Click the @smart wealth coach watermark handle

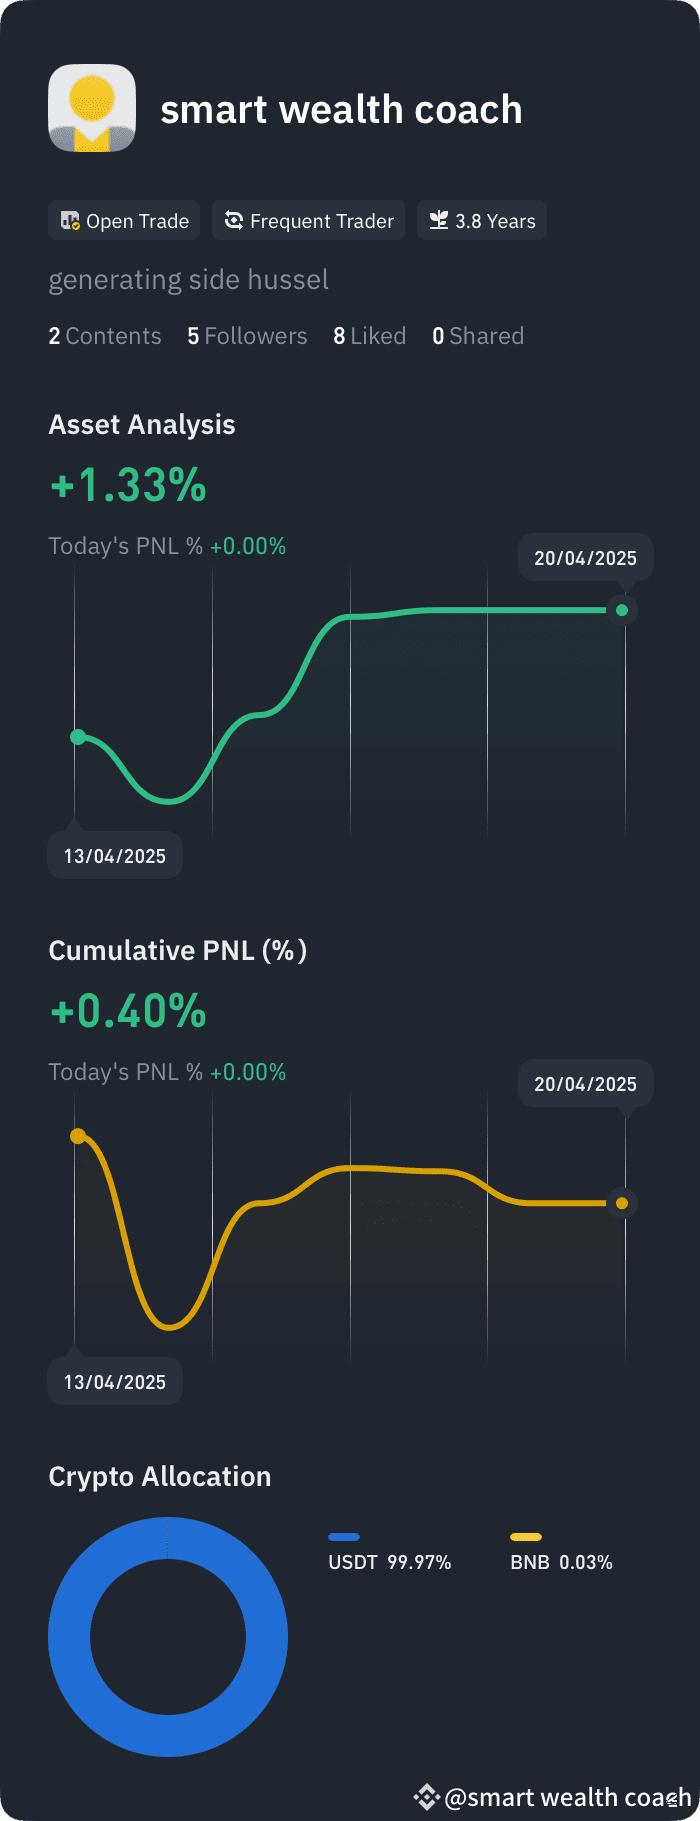click(x=567, y=1797)
